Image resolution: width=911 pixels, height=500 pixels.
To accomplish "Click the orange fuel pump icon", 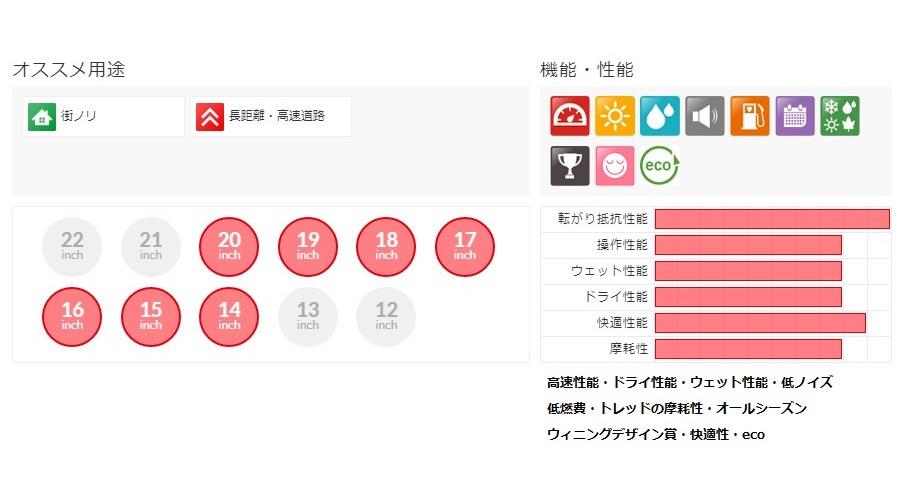I will [749, 116].
